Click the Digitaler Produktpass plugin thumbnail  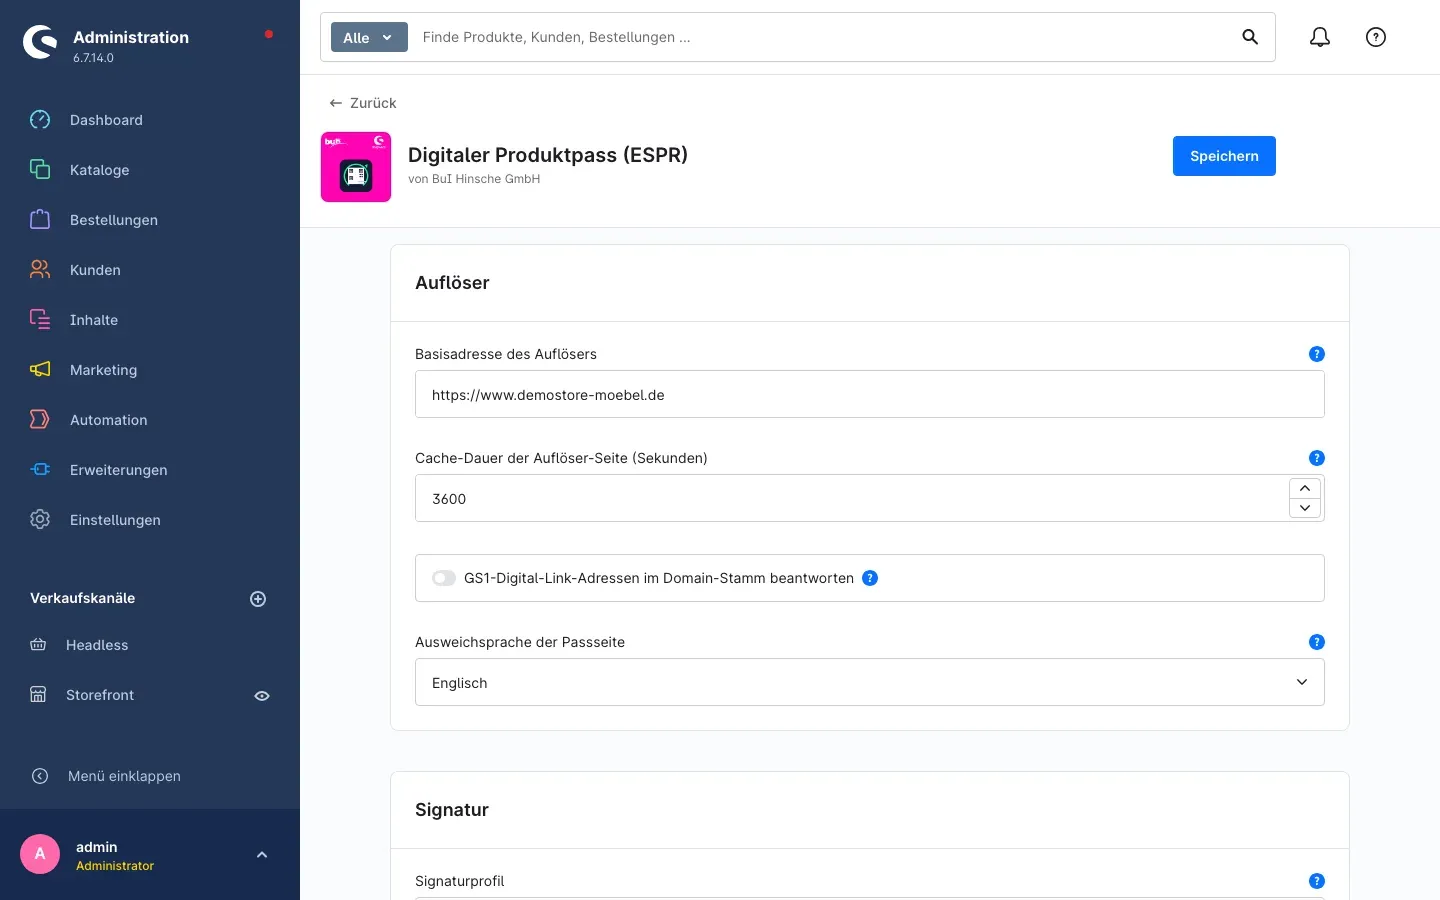(356, 167)
